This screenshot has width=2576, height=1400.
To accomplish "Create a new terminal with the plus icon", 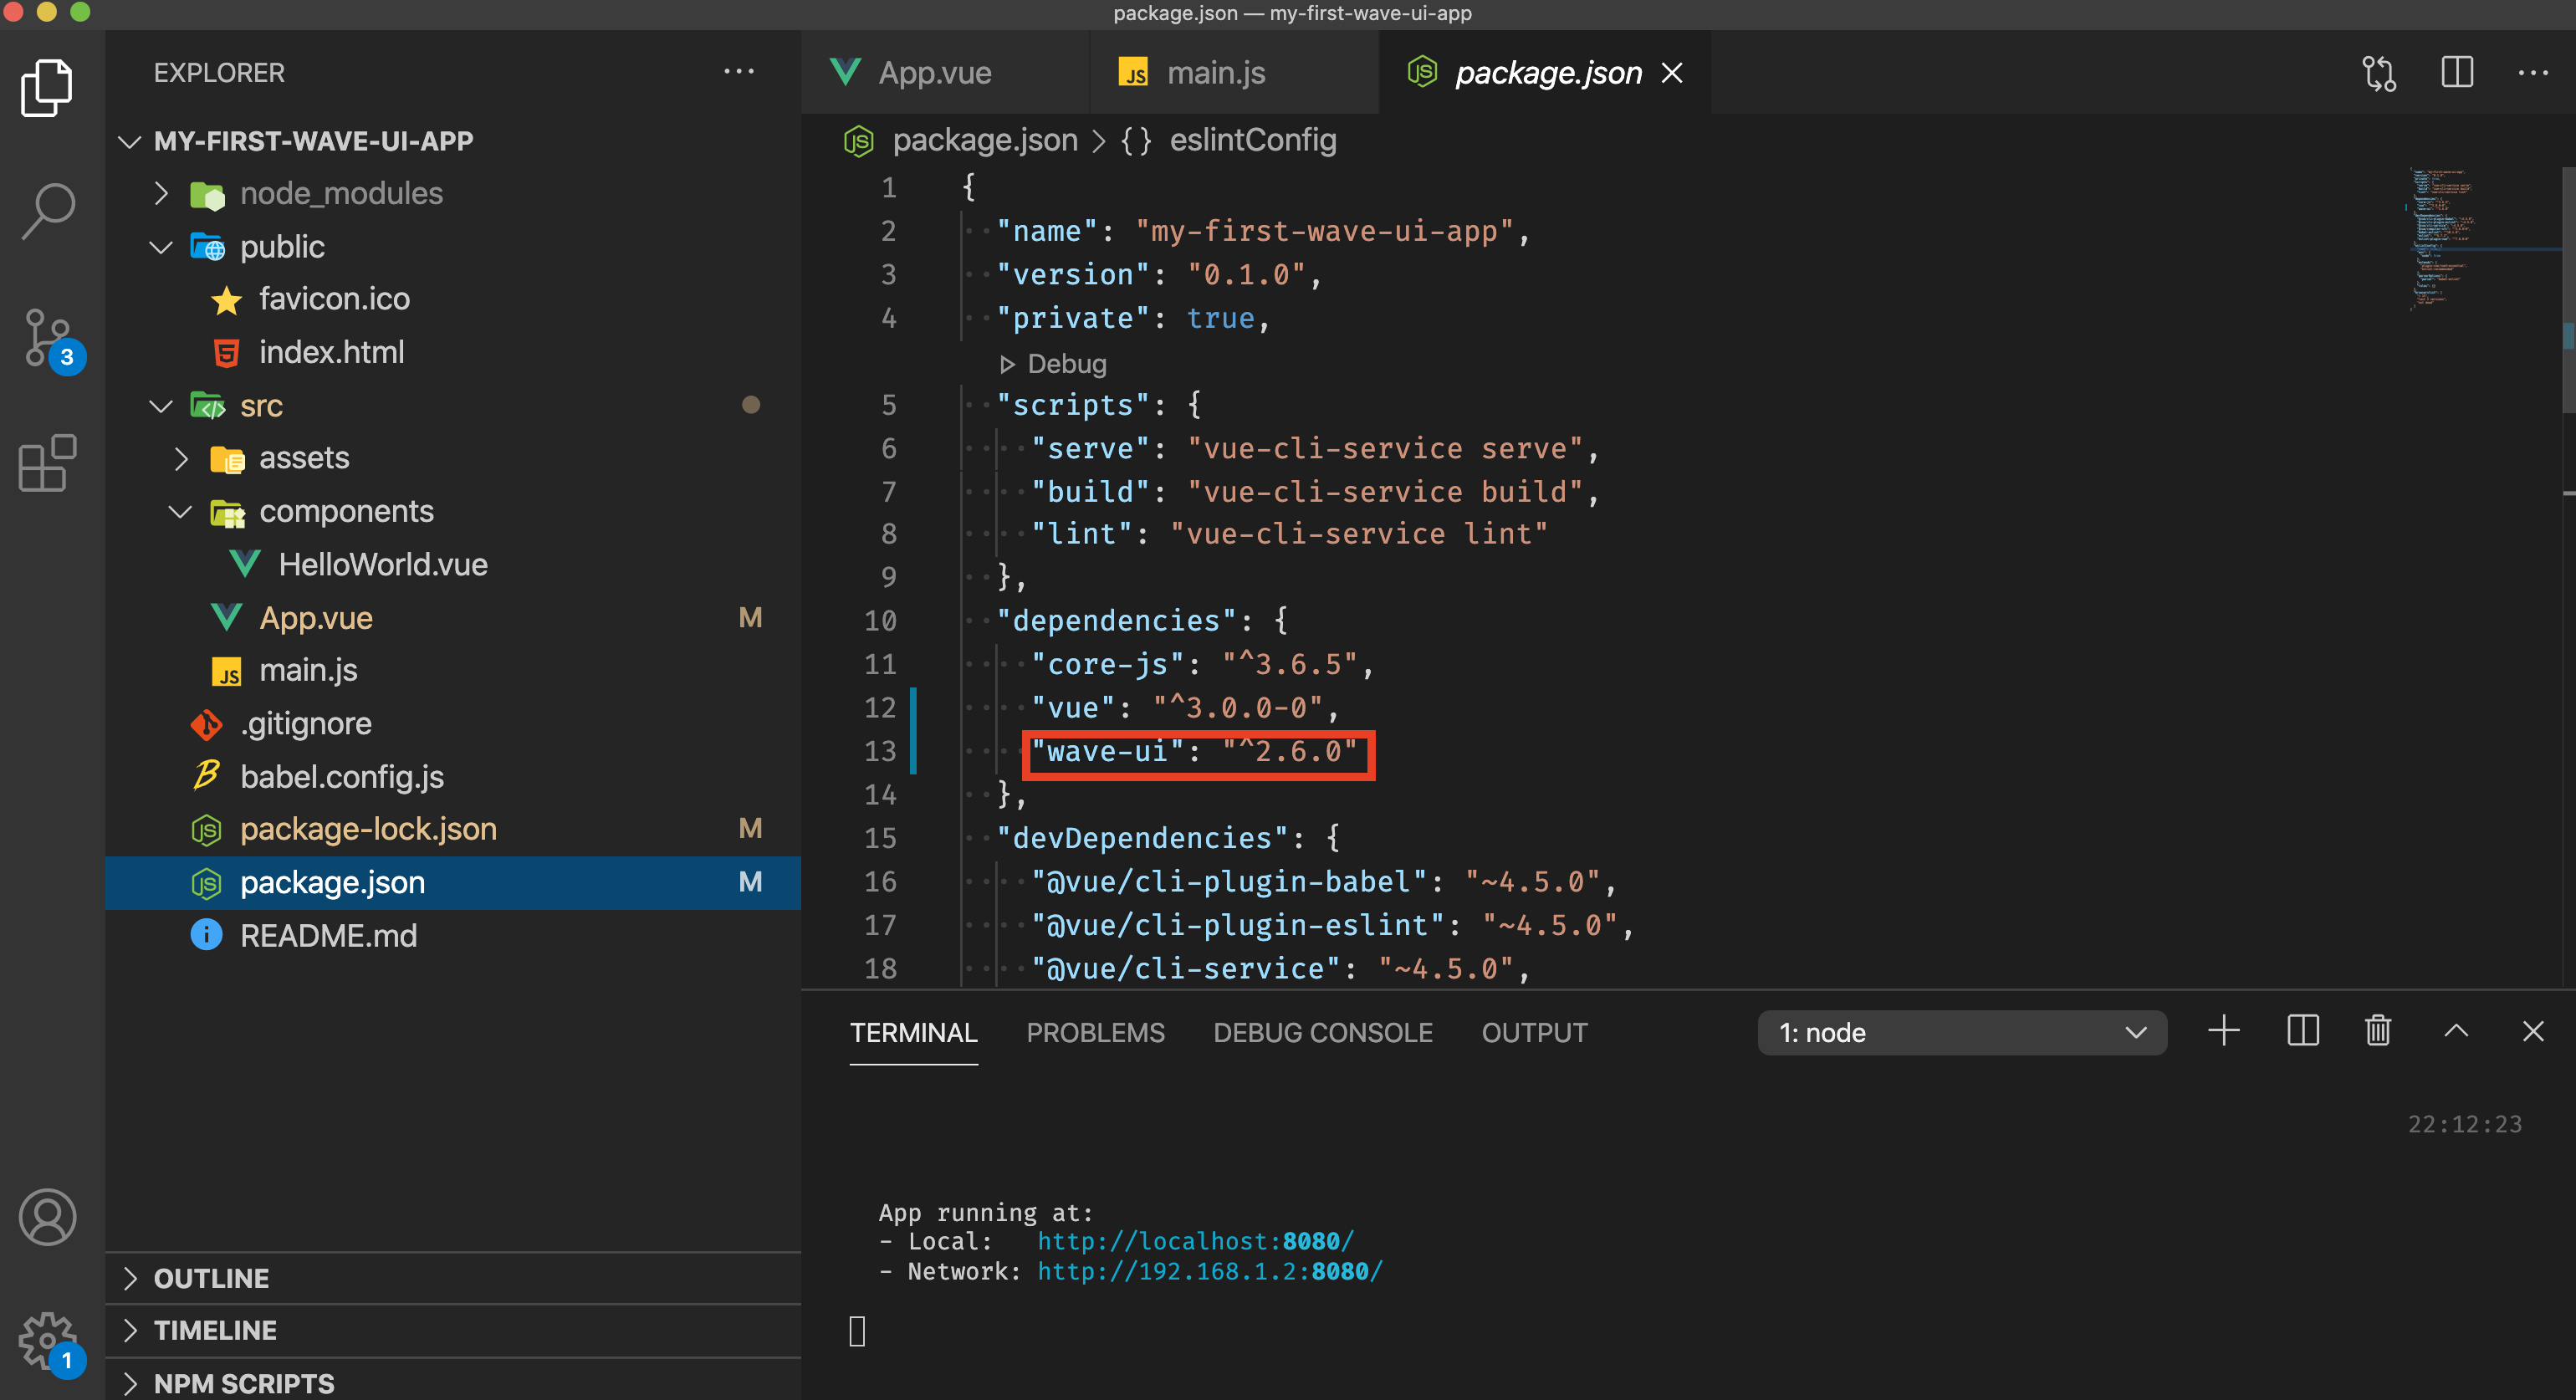I will pos(2224,1031).
